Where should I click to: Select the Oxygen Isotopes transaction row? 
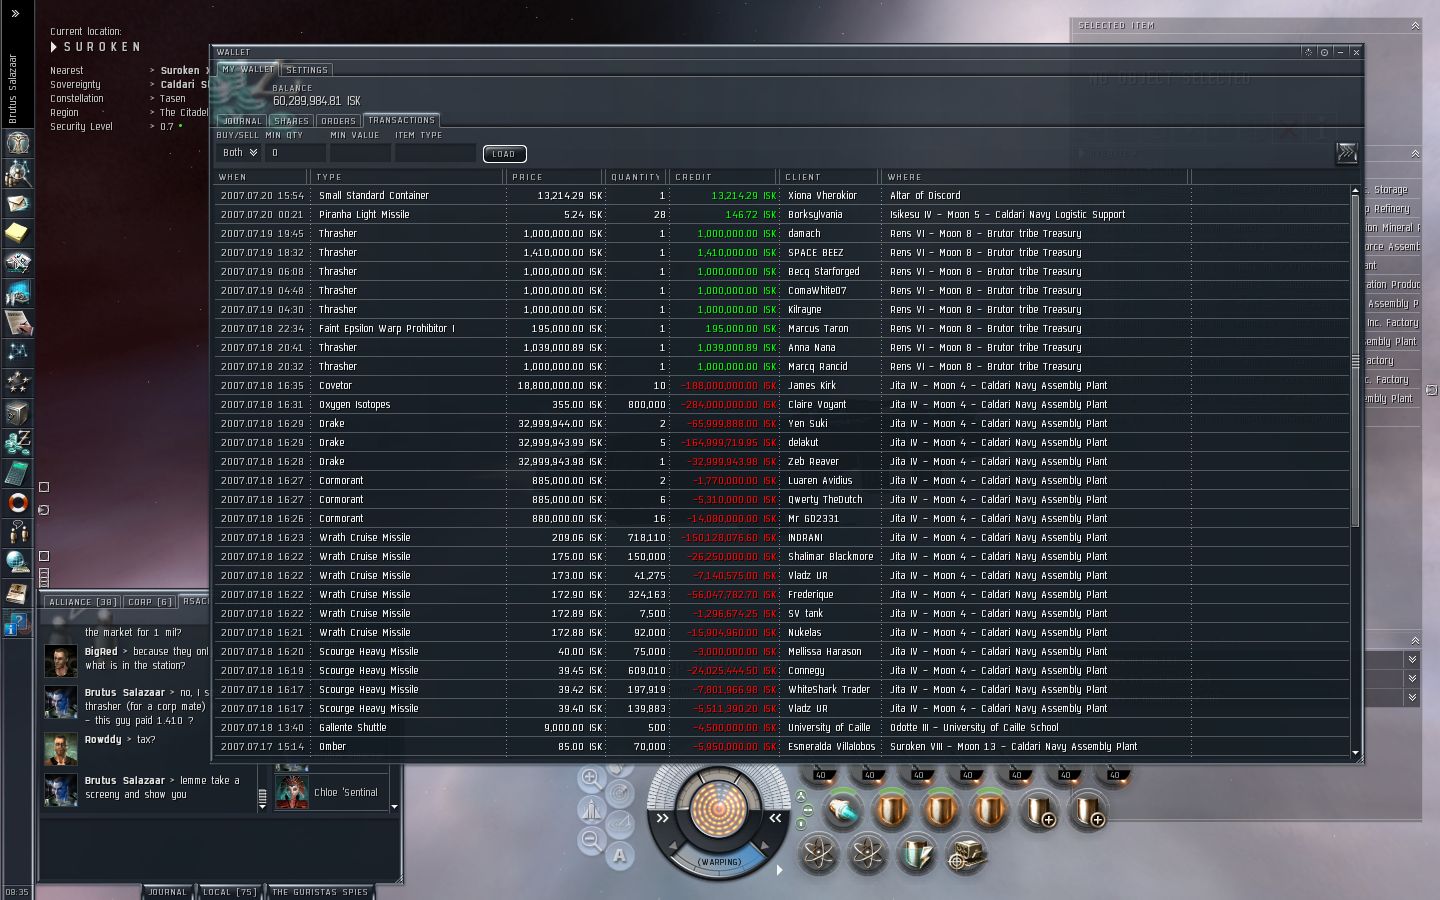[782, 405]
